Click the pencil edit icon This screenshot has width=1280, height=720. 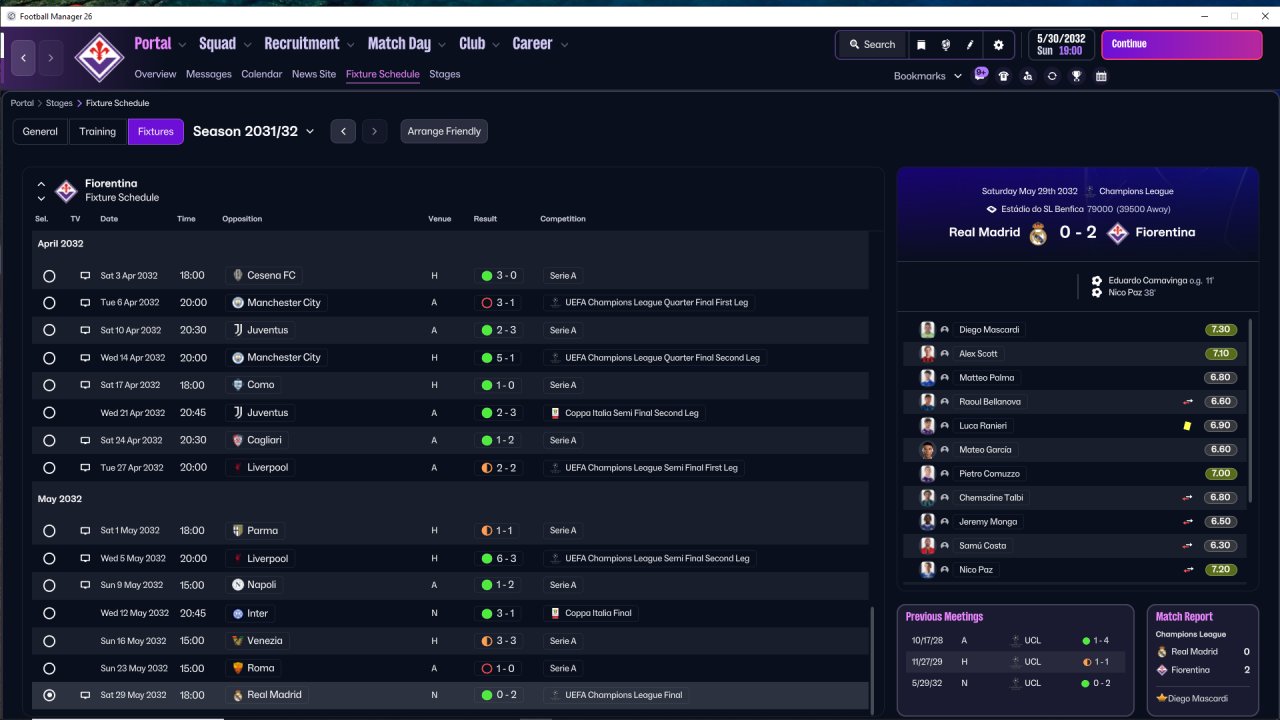point(970,44)
